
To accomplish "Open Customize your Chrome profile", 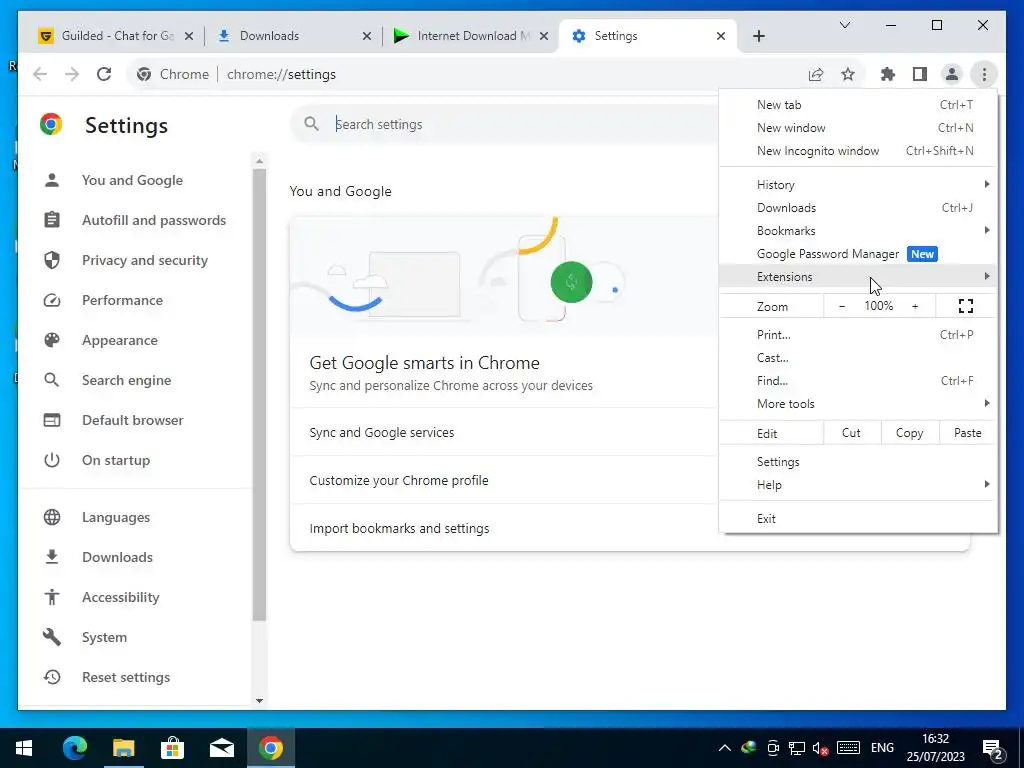I will (x=504, y=480).
